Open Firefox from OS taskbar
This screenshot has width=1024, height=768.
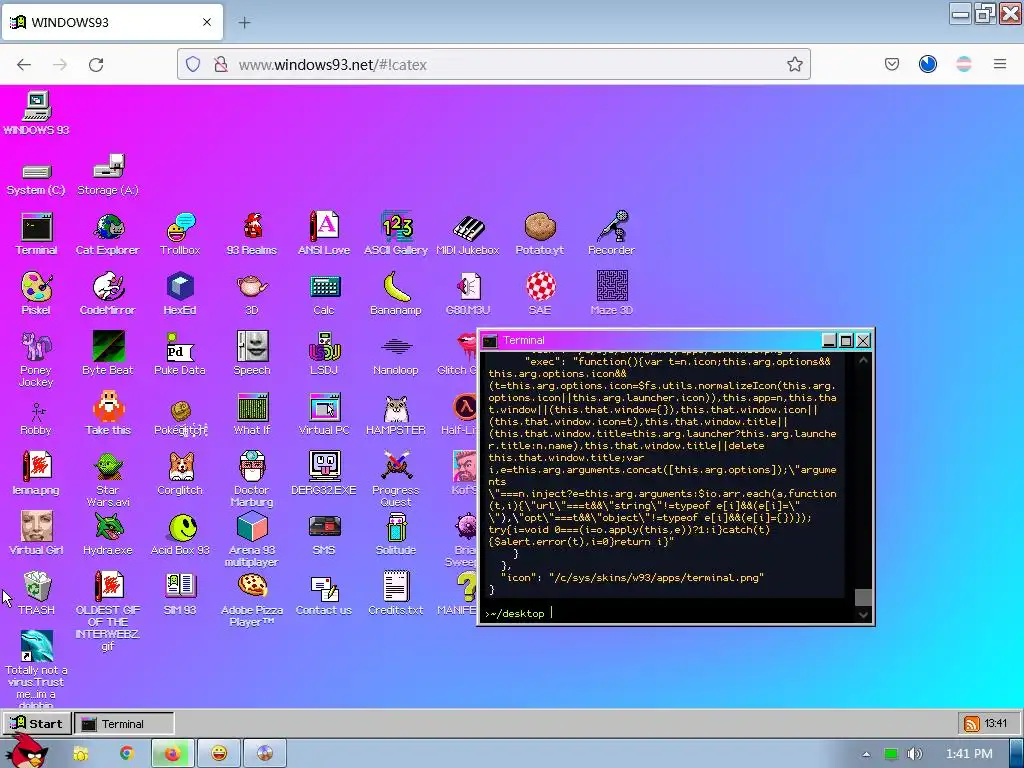pyautogui.click(x=172, y=754)
